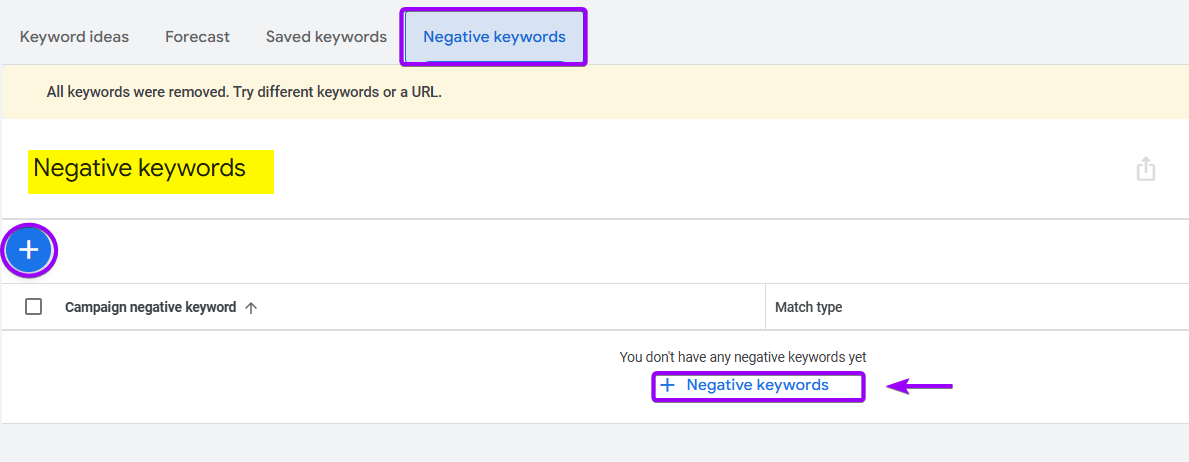This screenshot has height=462, width=1189.
Task: Open the Keyword ideas tab
Action: coord(74,37)
